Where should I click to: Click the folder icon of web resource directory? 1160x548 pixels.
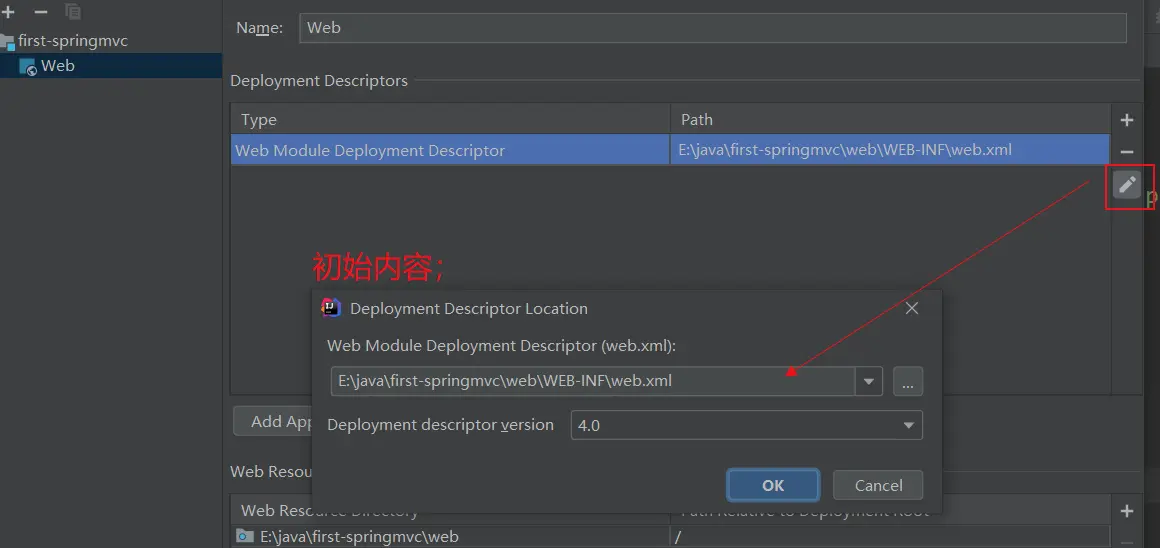244,535
